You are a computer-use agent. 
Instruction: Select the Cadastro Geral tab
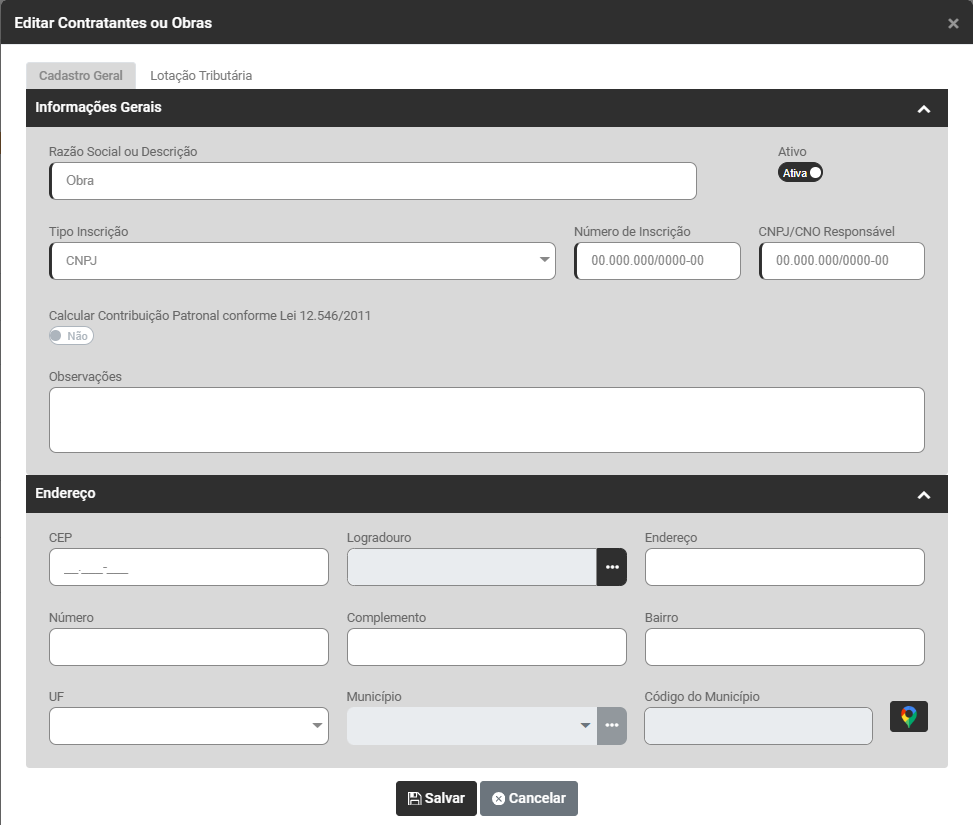[81, 76]
